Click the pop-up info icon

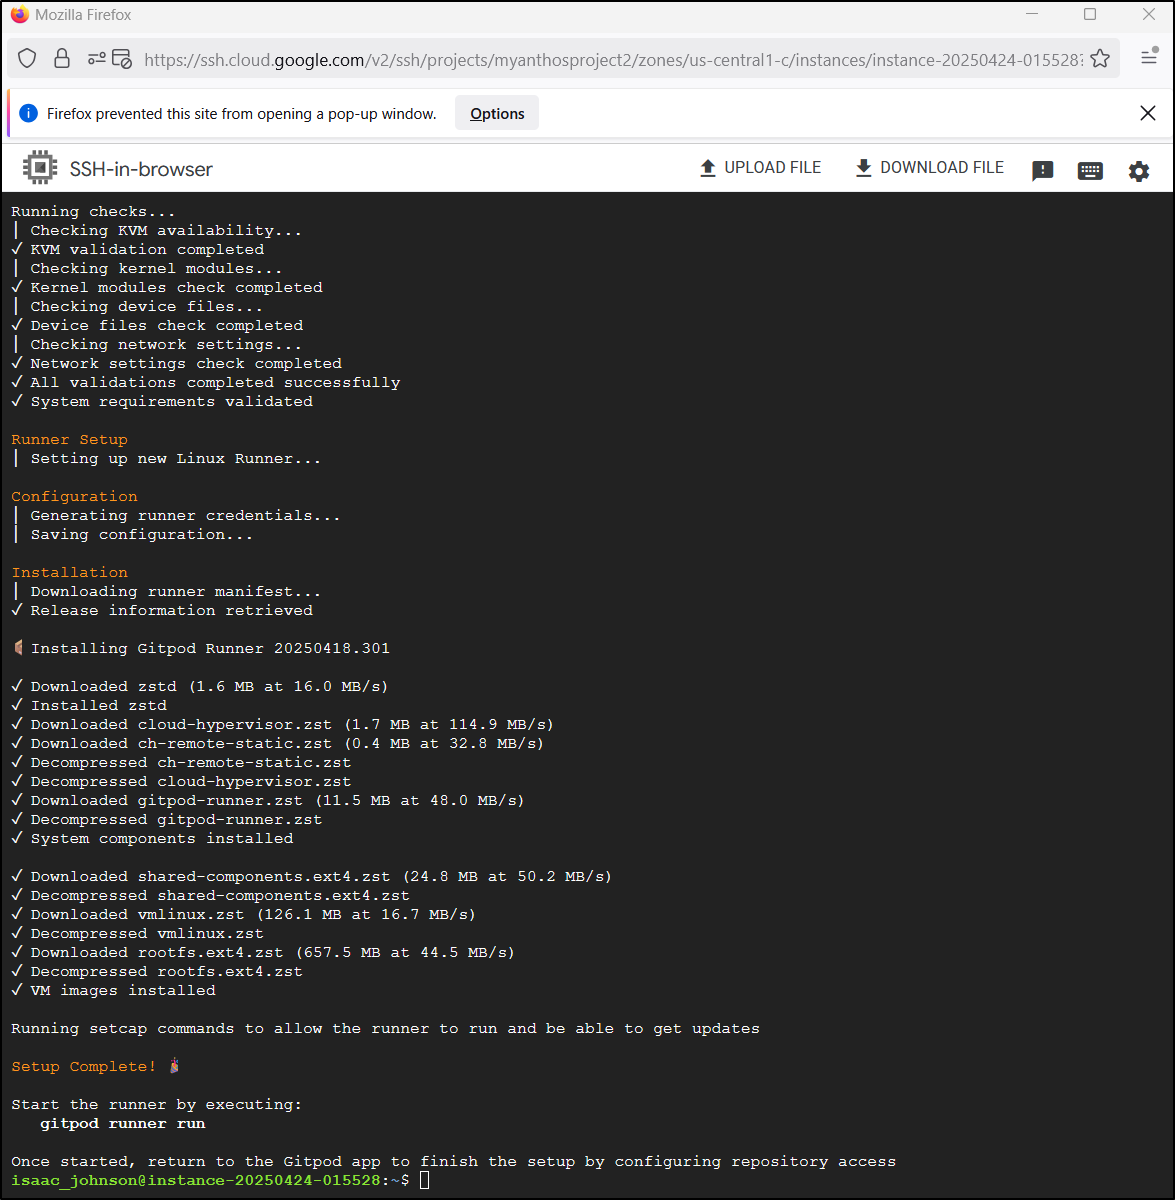click(28, 113)
